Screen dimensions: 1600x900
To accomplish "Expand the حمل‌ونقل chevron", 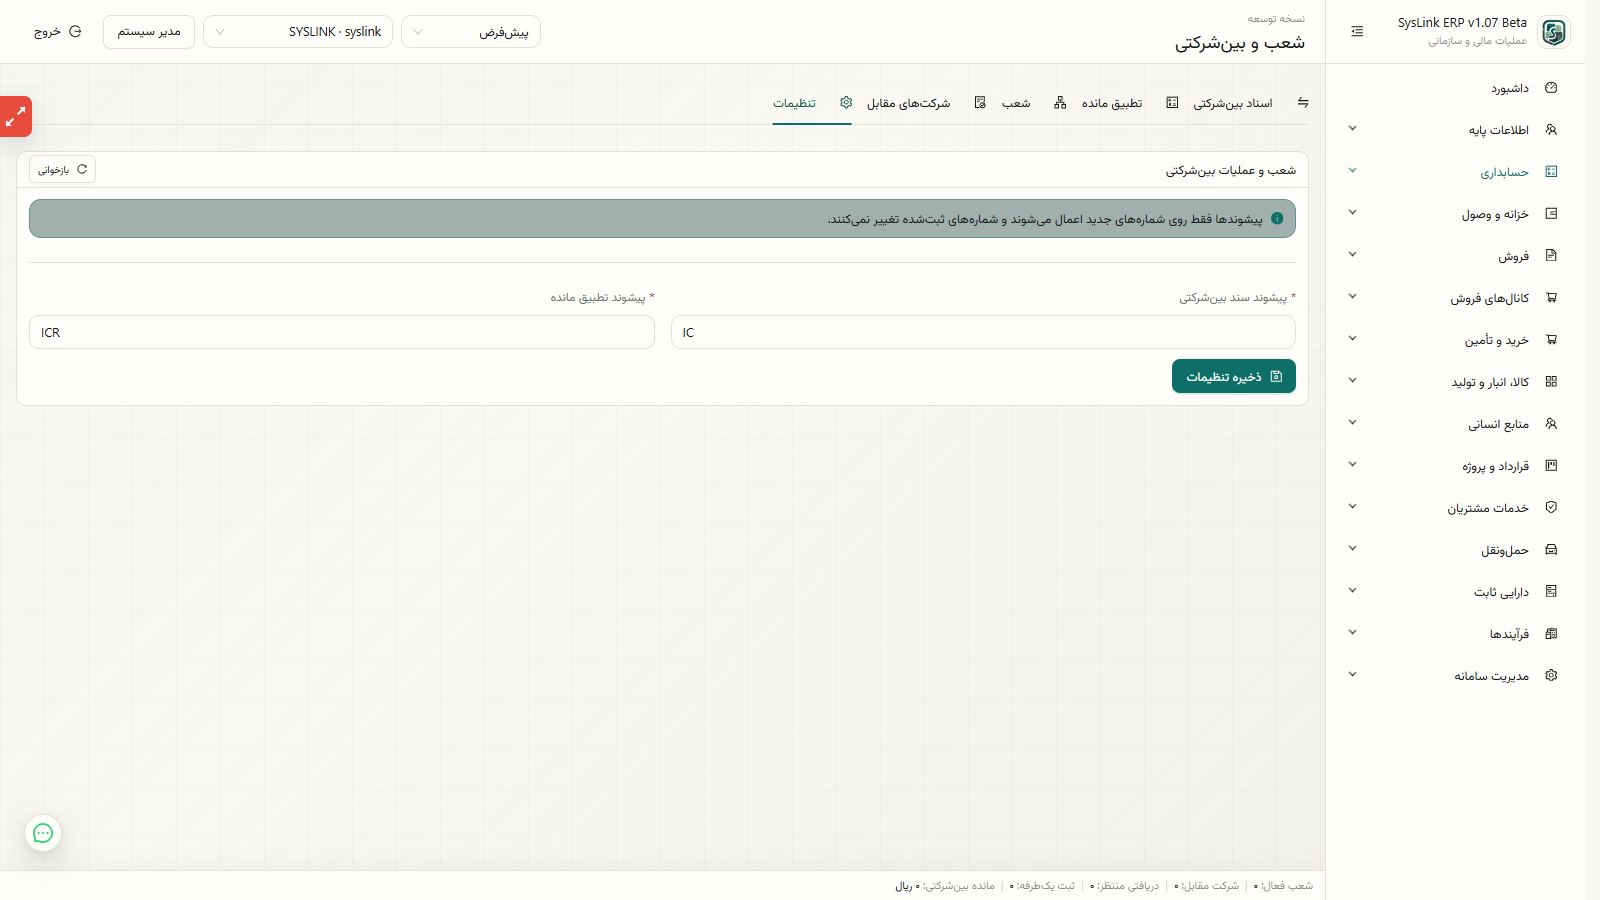I will [1352, 549].
